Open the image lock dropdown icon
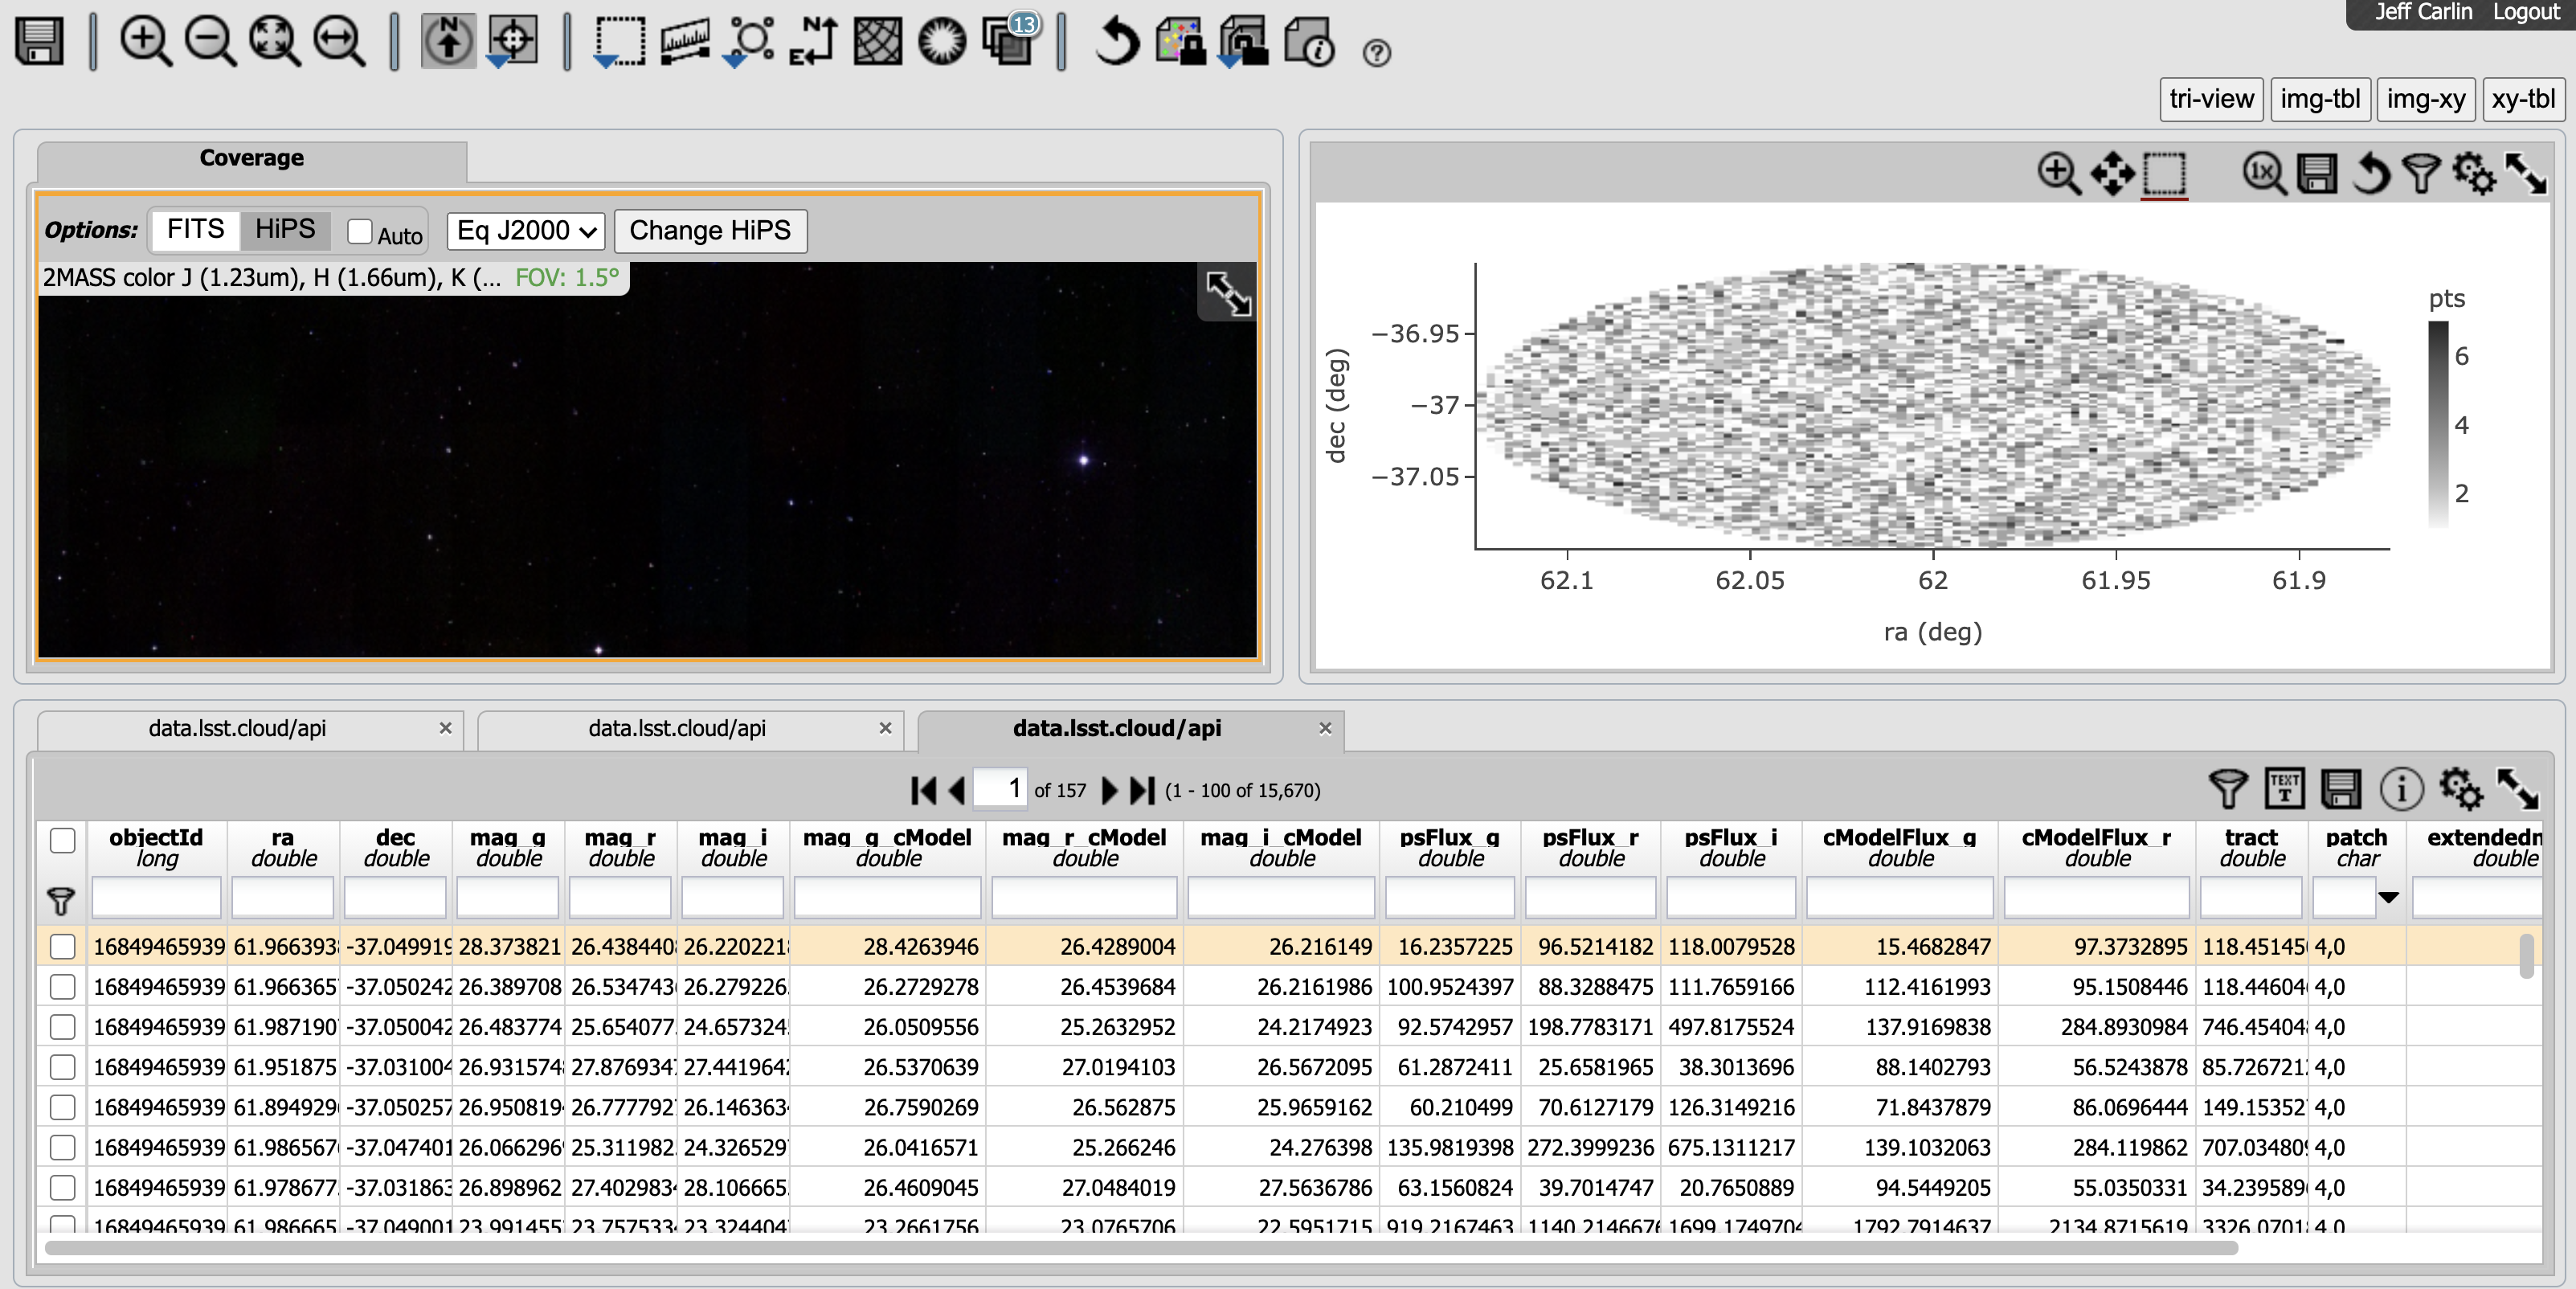 [x=1243, y=42]
